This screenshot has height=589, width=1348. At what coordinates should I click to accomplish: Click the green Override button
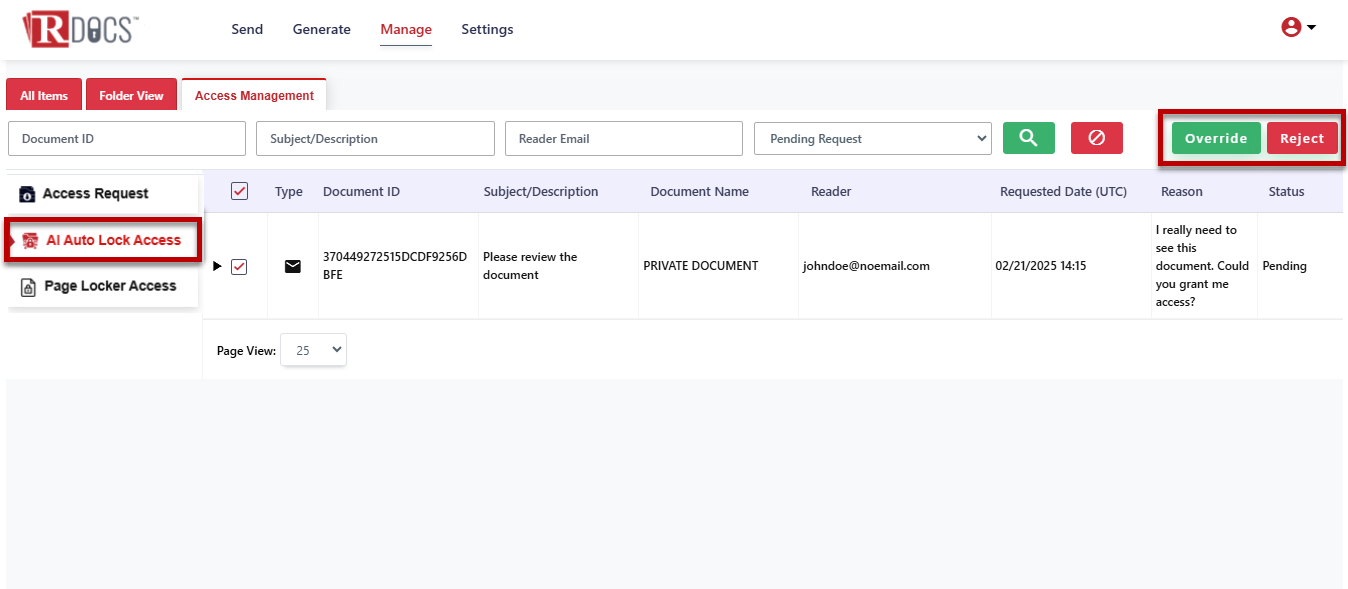click(1216, 138)
